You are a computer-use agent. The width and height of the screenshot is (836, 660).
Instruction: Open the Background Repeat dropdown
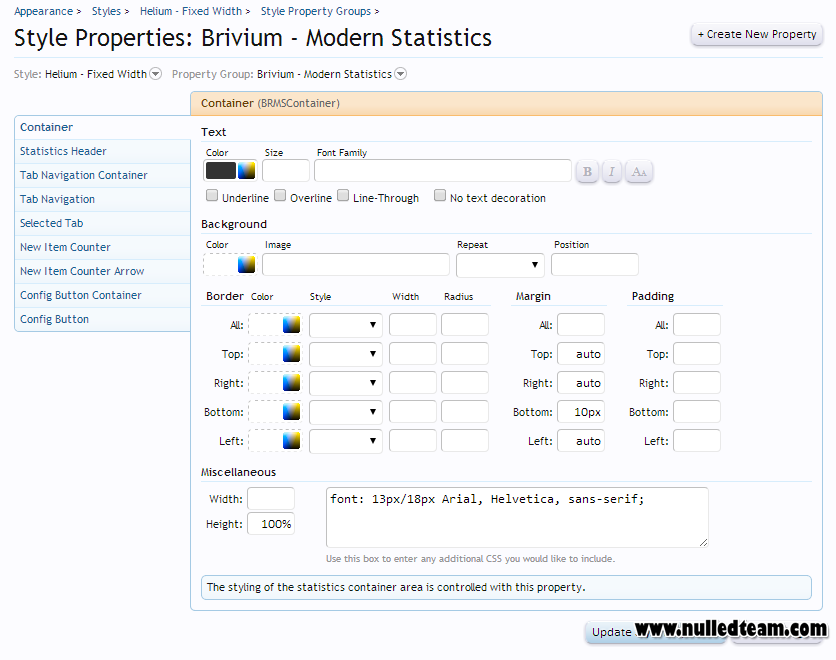(x=500, y=265)
